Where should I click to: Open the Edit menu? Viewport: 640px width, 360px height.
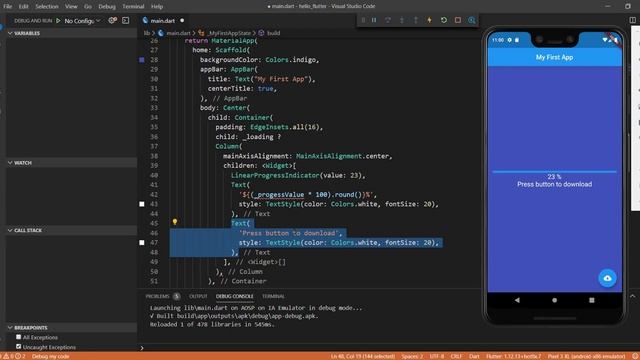click(23, 7)
